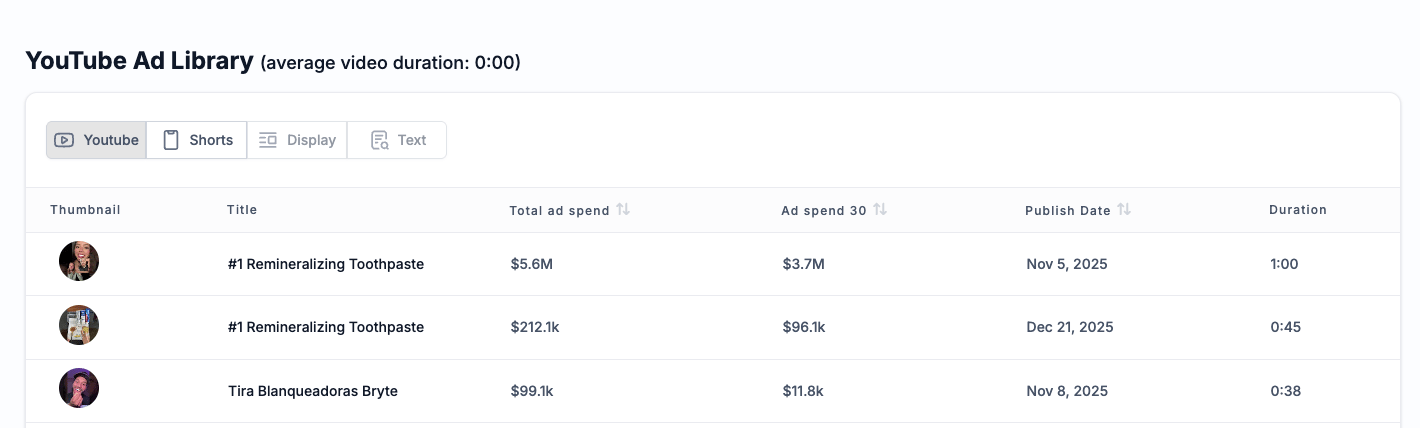
Task: Click the Duration column header
Action: [x=1297, y=210]
